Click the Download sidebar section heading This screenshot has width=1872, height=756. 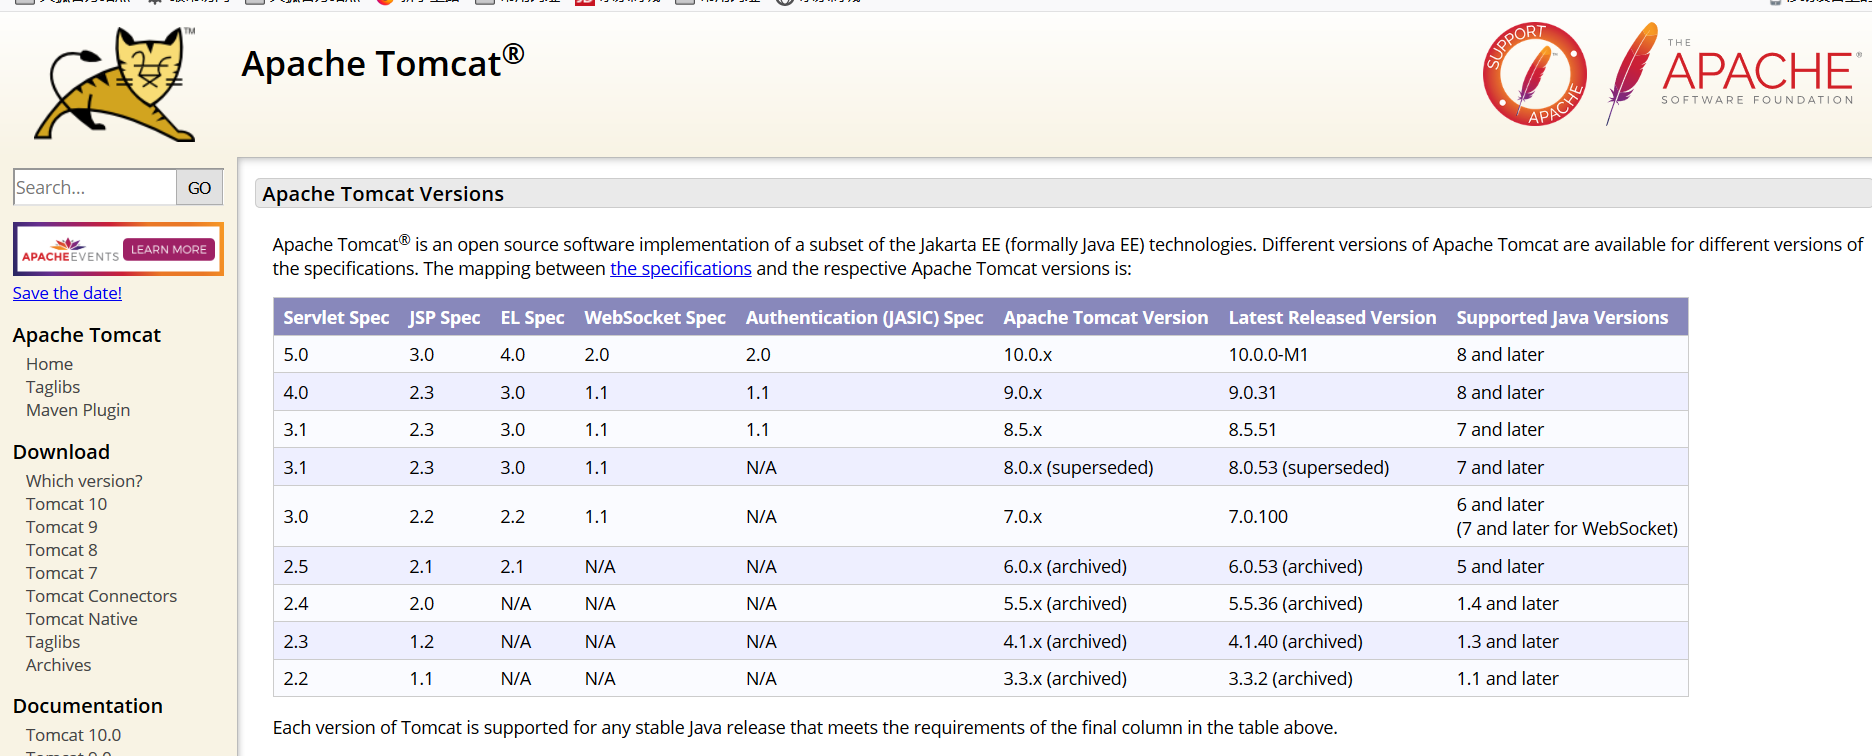click(61, 452)
